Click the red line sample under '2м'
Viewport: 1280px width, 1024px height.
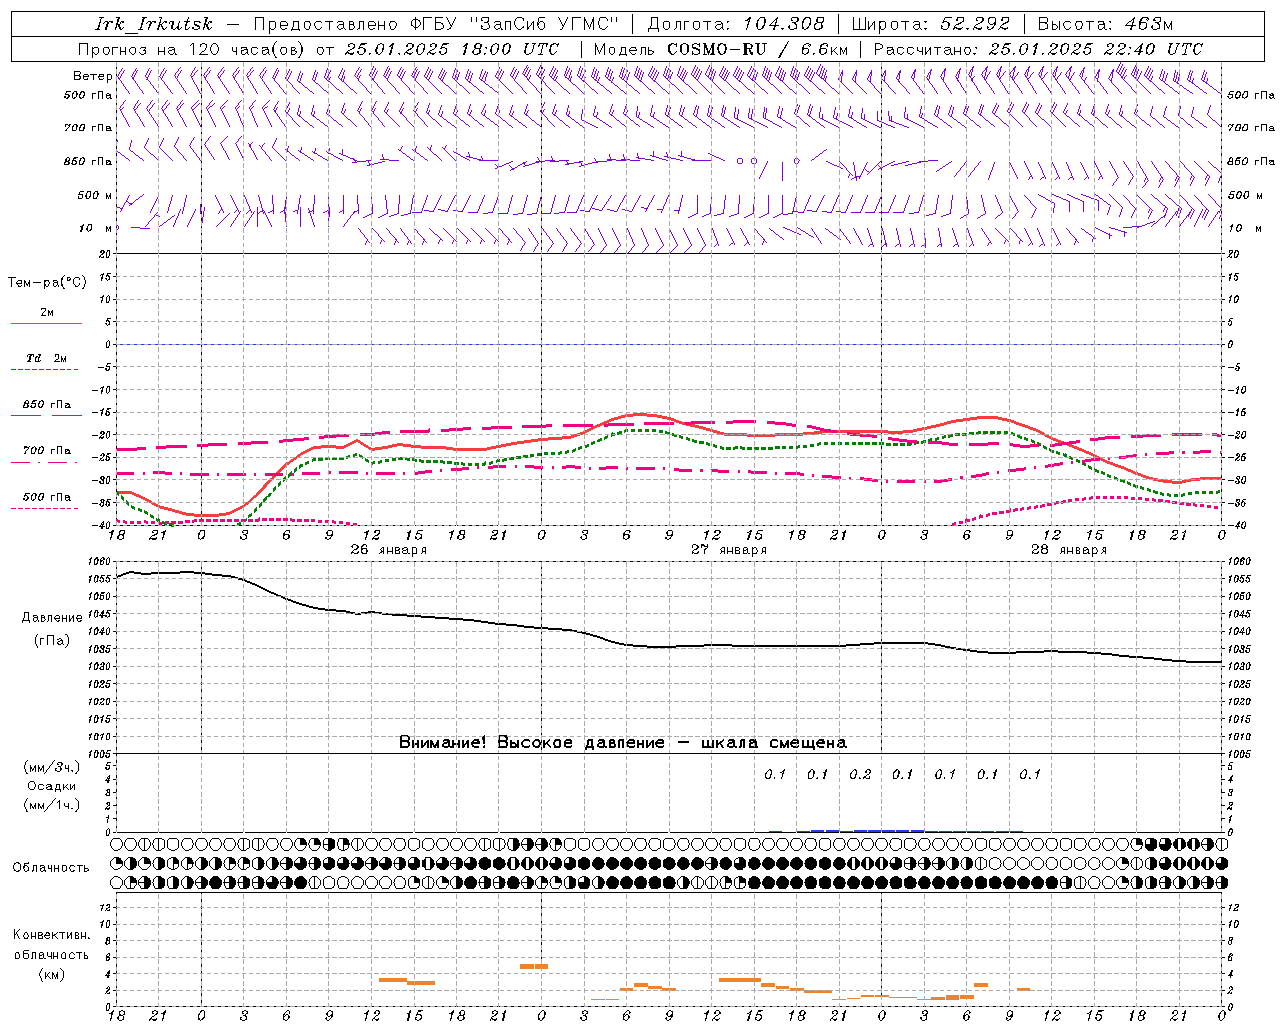click(x=46, y=324)
